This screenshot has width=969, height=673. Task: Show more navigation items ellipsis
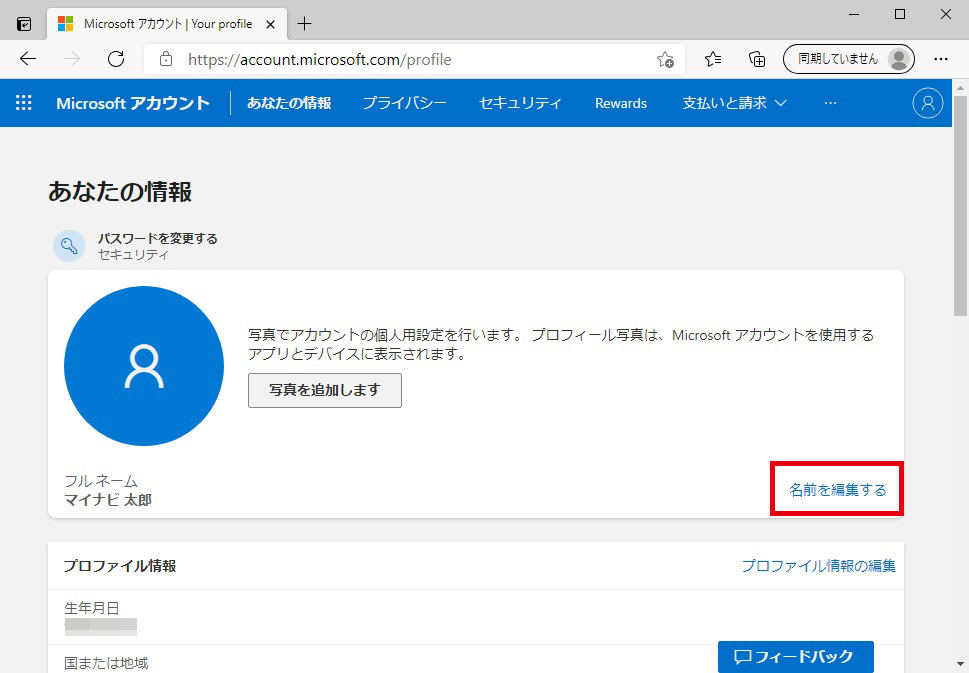(830, 103)
